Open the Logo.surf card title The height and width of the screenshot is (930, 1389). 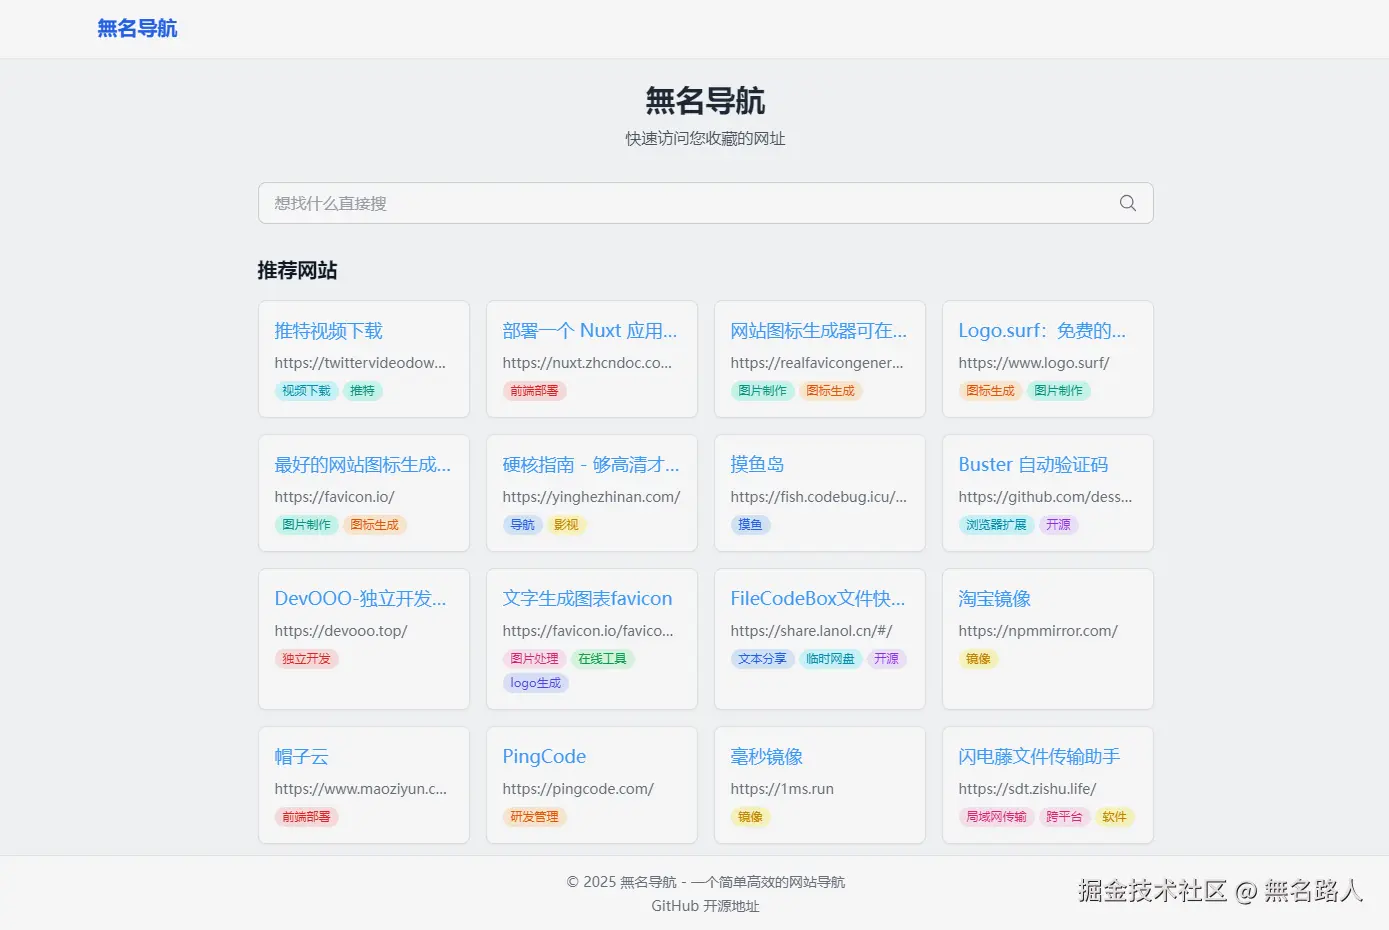point(1042,331)
